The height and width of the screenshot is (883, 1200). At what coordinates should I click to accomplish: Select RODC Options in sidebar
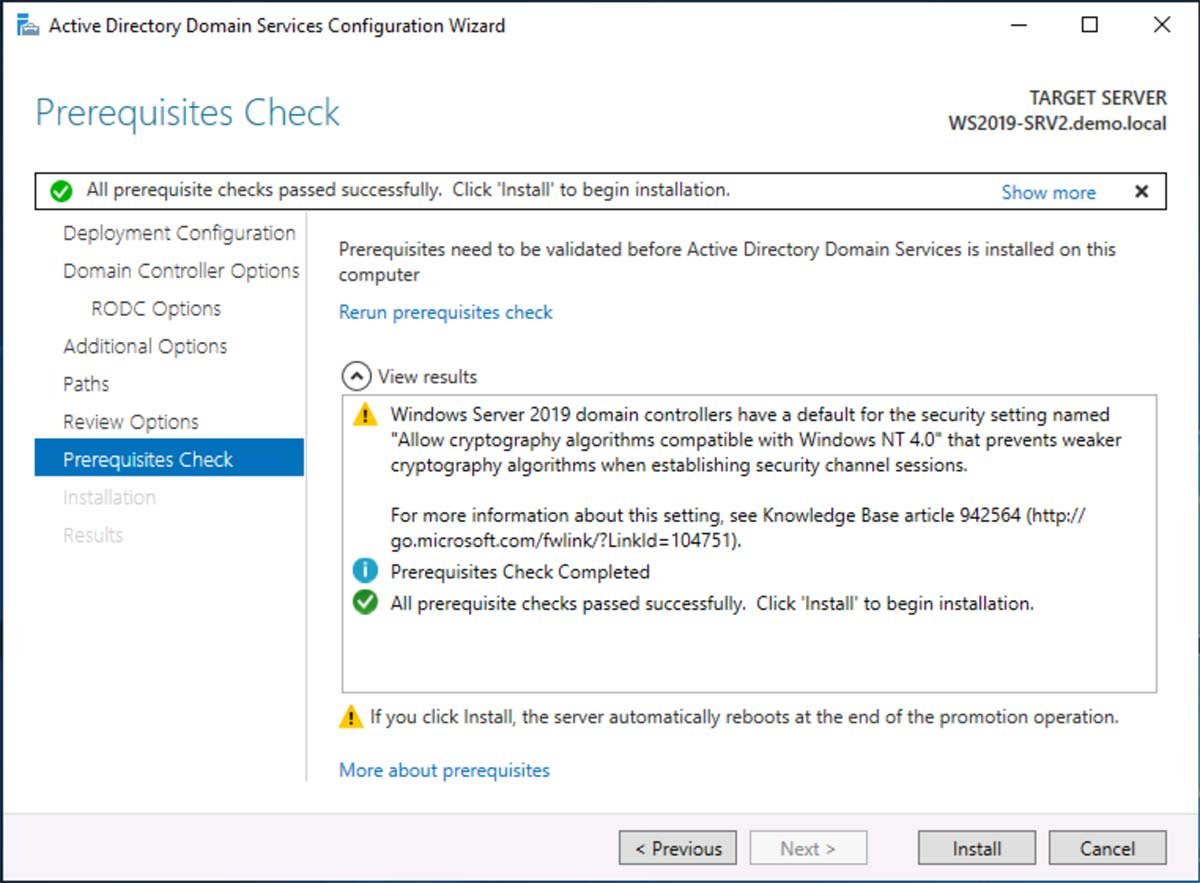point(156,309)
